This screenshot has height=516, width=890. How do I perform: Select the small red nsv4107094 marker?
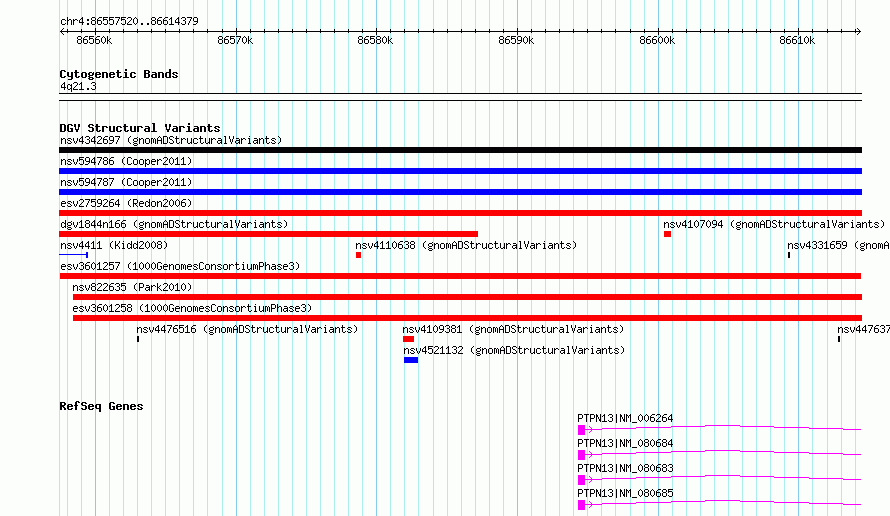tap(668, 234)
